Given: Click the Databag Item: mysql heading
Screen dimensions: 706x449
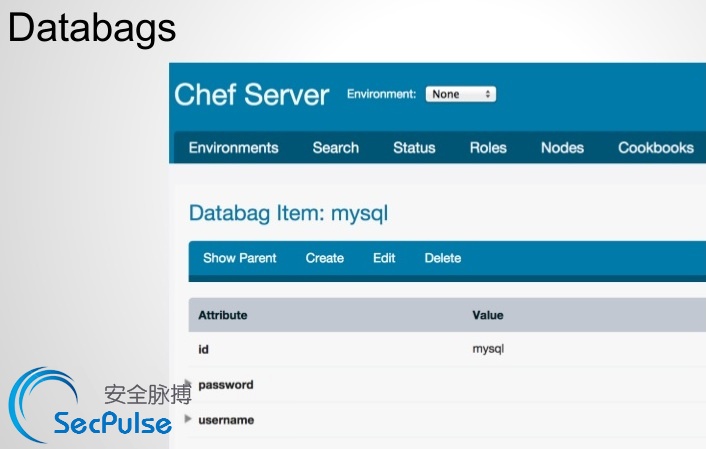Looking at the screenshot, I should (x=288, y=212).
